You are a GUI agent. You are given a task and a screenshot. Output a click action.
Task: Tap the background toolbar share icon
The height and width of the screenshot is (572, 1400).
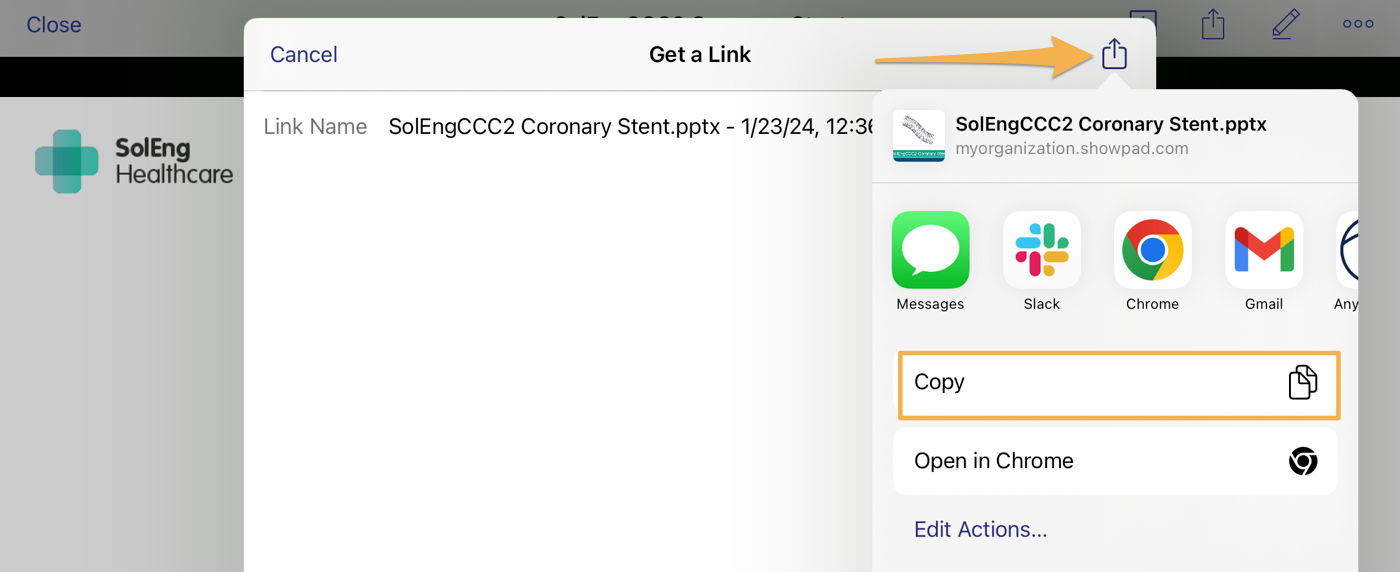coord(1213,25)
